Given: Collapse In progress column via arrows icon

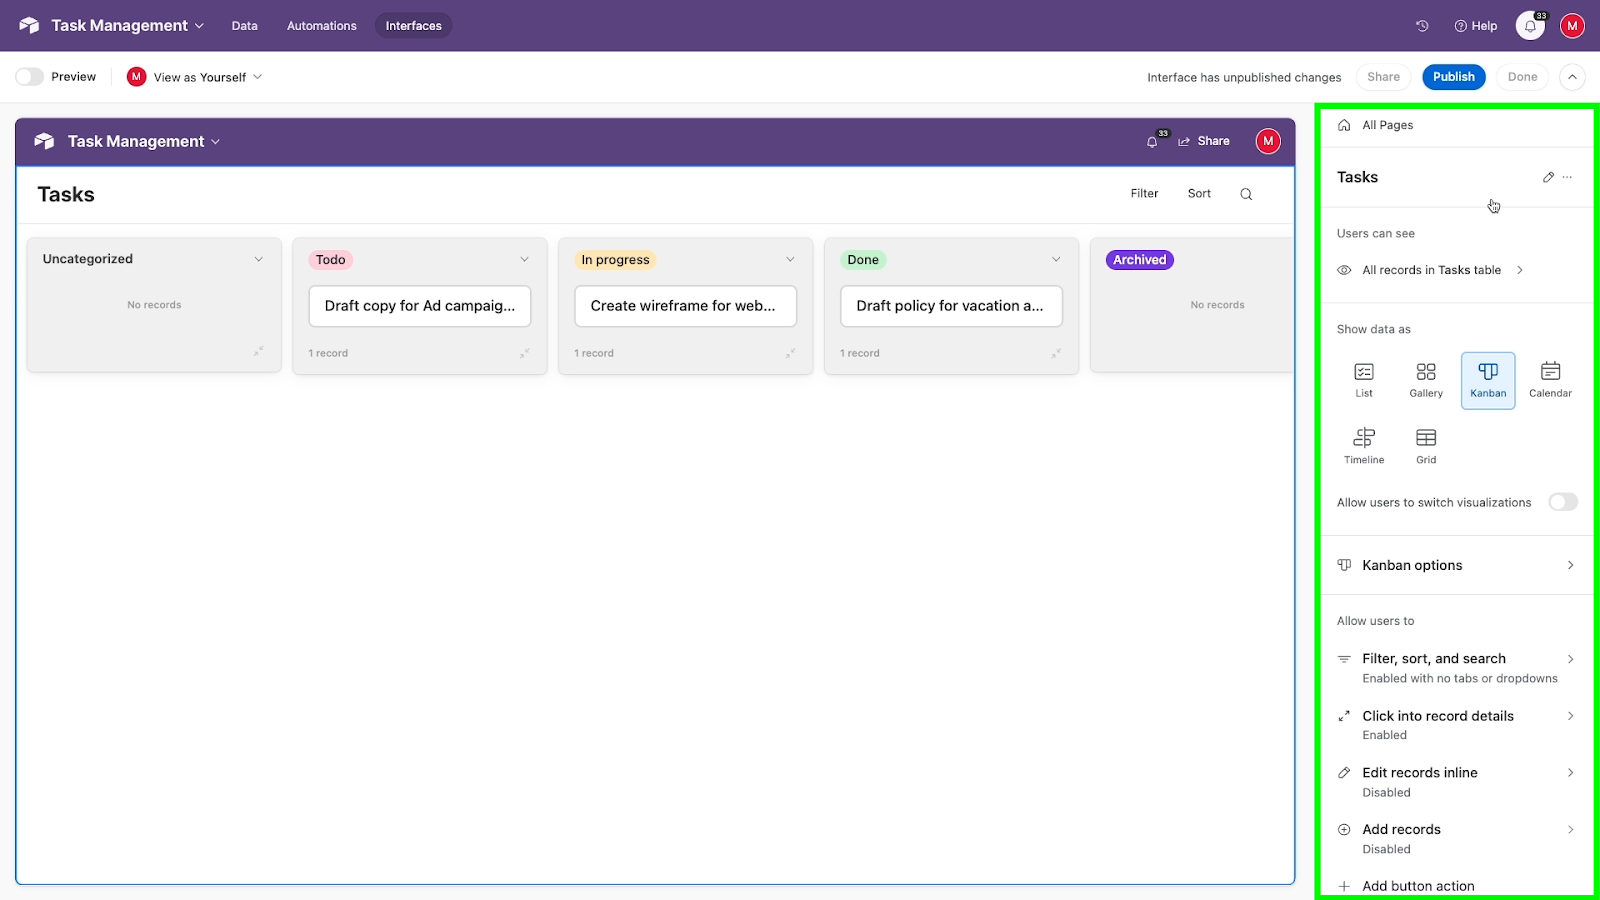Looking at the screenshot, I should (x=790, y=353).
